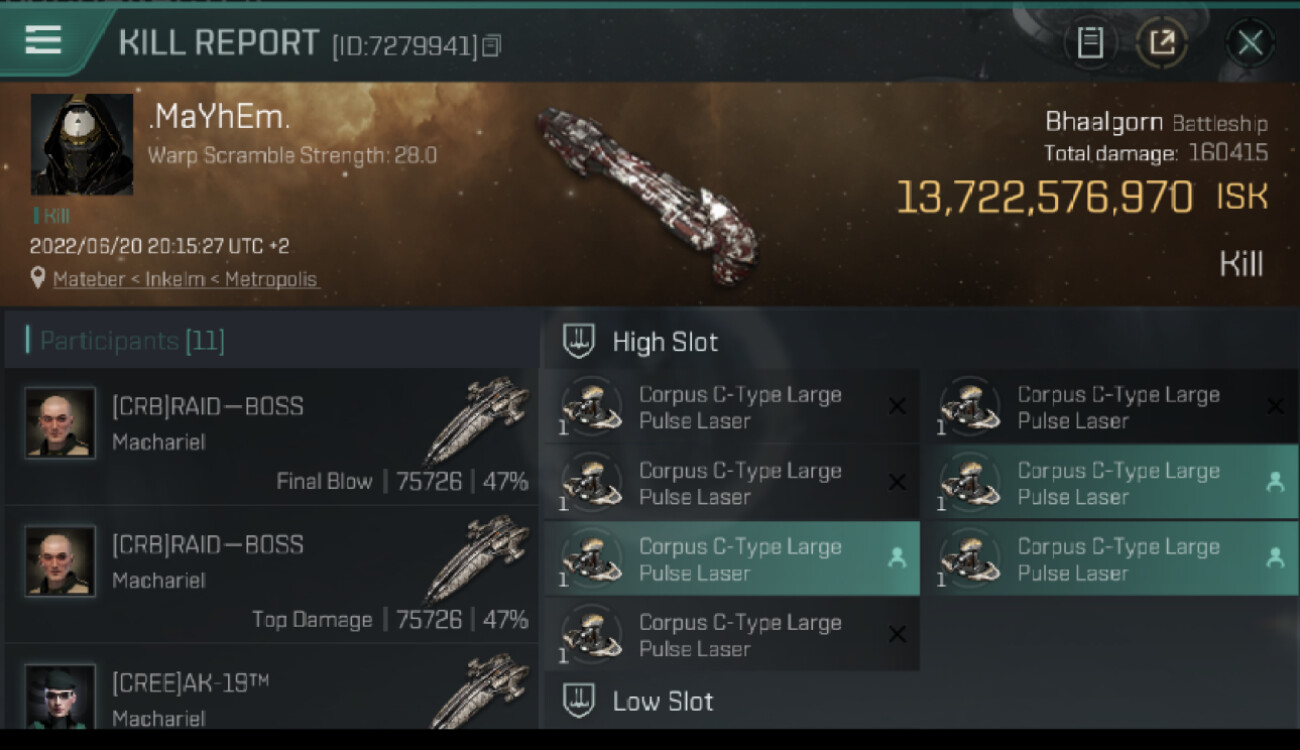Click the X mark on top-right pulse laser
The image size is (1300, 750).
click(x=1275, y=406)
